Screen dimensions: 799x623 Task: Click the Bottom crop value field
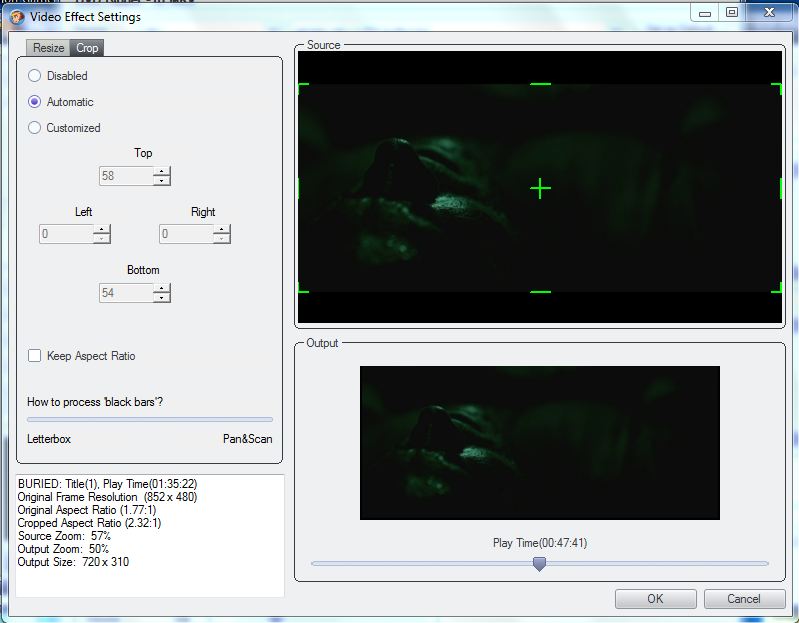126,293
